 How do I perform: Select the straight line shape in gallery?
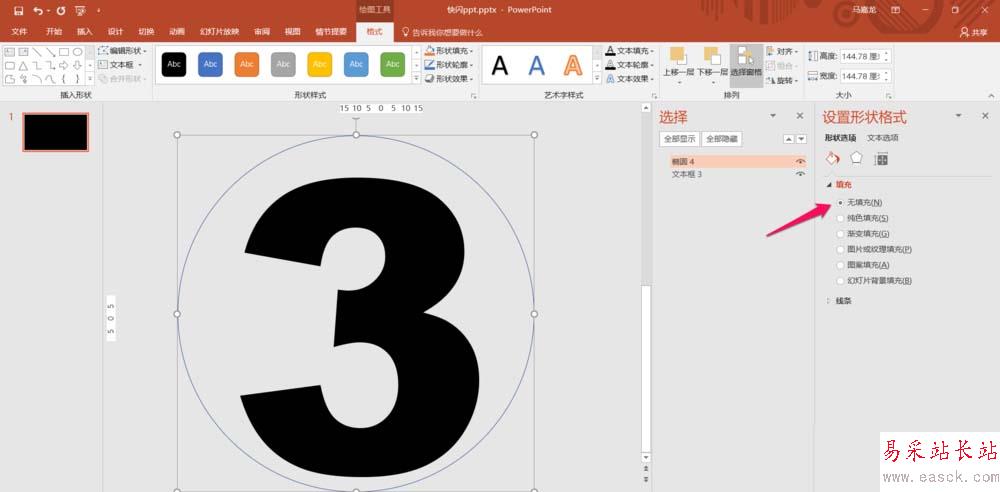(37, 52)
